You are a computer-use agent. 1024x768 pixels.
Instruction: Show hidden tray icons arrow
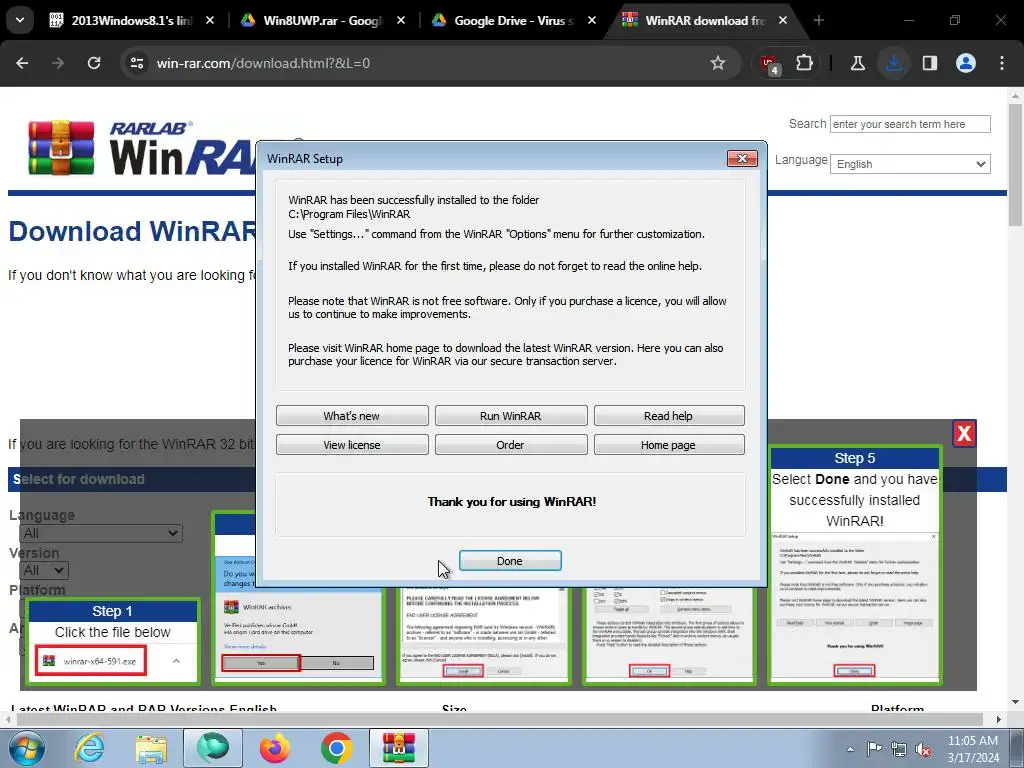click(x=850, y=749)
